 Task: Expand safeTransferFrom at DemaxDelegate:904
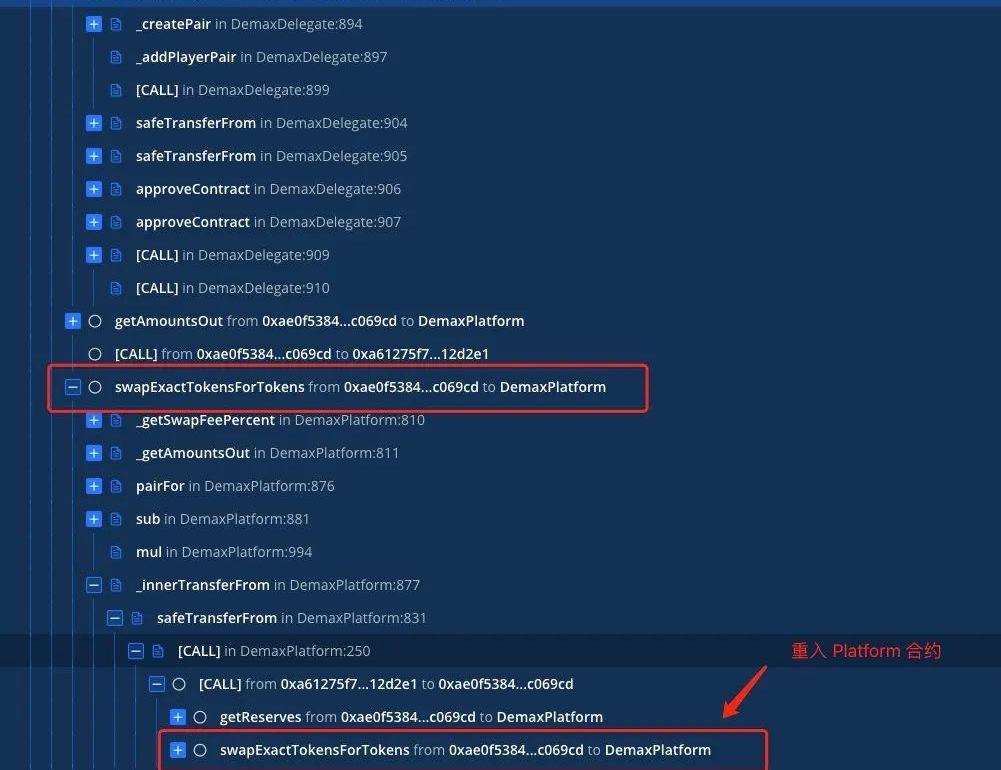pyautogui.click(x=94, y=123)
